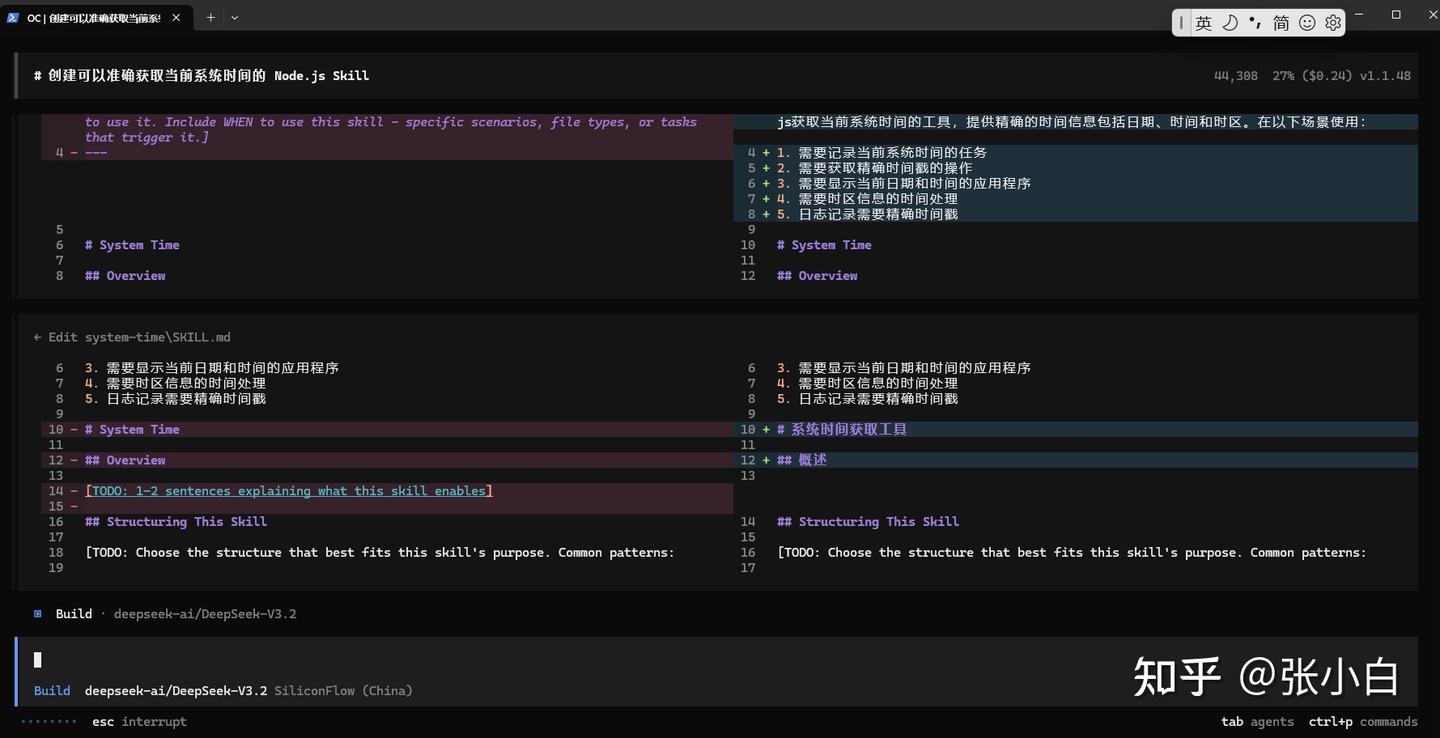The width and height of the screenshot is (1440, 738).
Task: Open IME settings gear
Action: pyautogui.click(x=1333, y=23)
